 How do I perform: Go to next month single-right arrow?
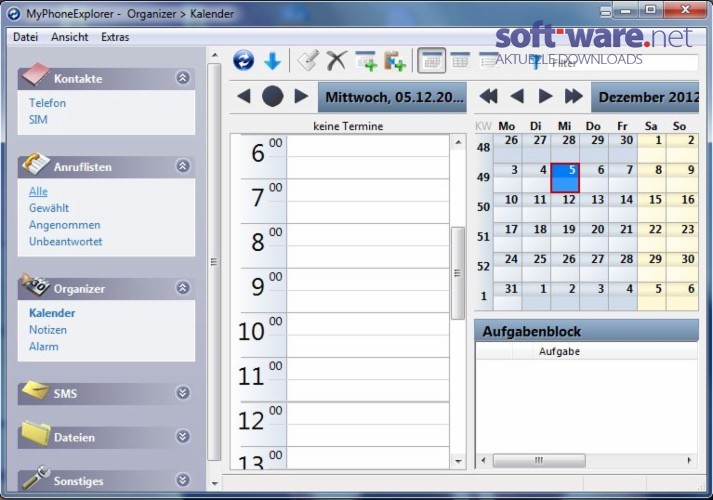[x=545, y=96]
